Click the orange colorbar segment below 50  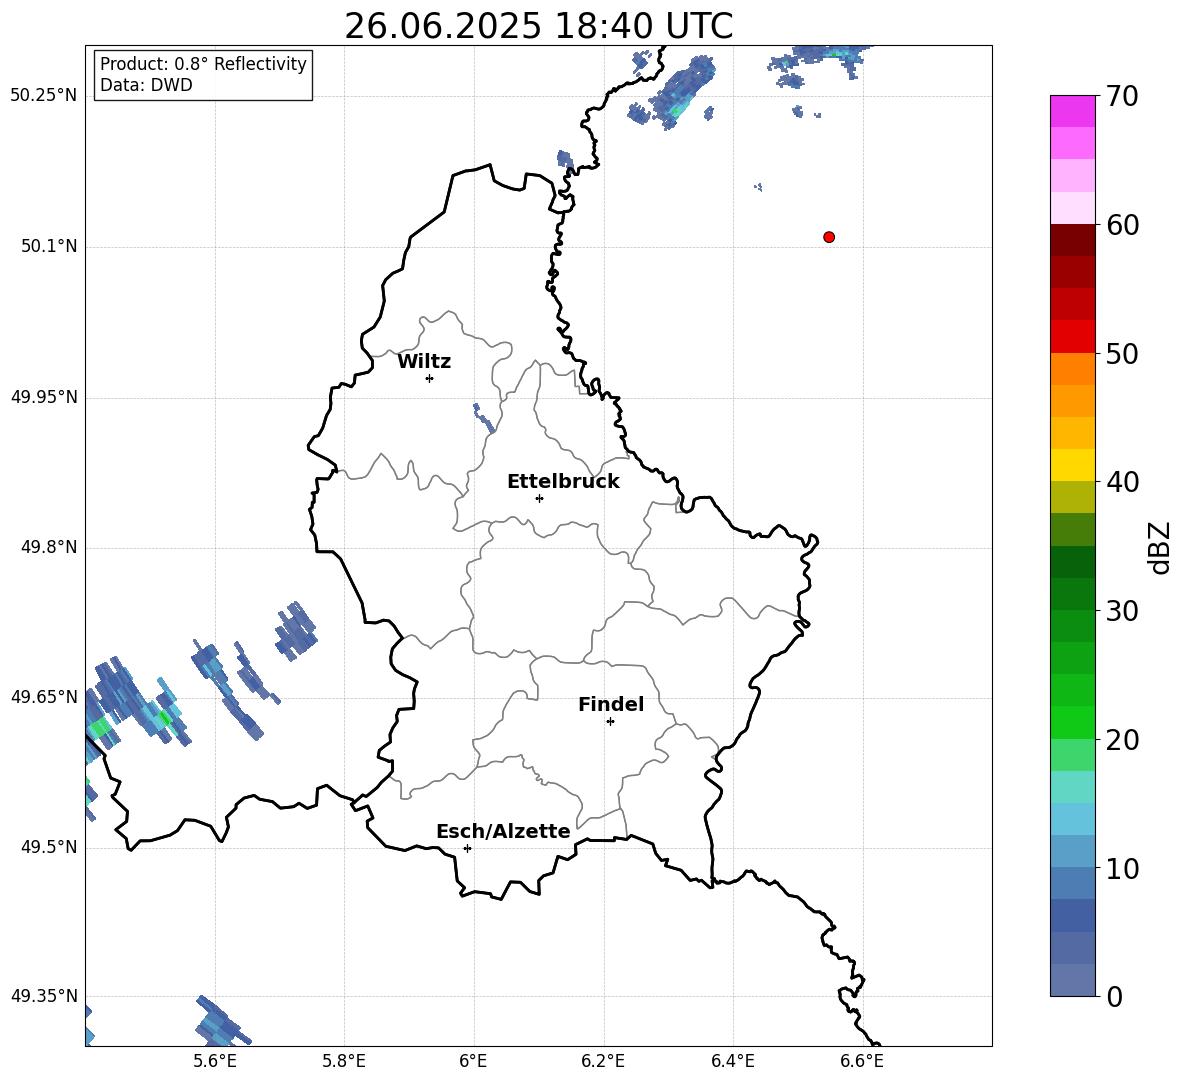(1072, 368)
